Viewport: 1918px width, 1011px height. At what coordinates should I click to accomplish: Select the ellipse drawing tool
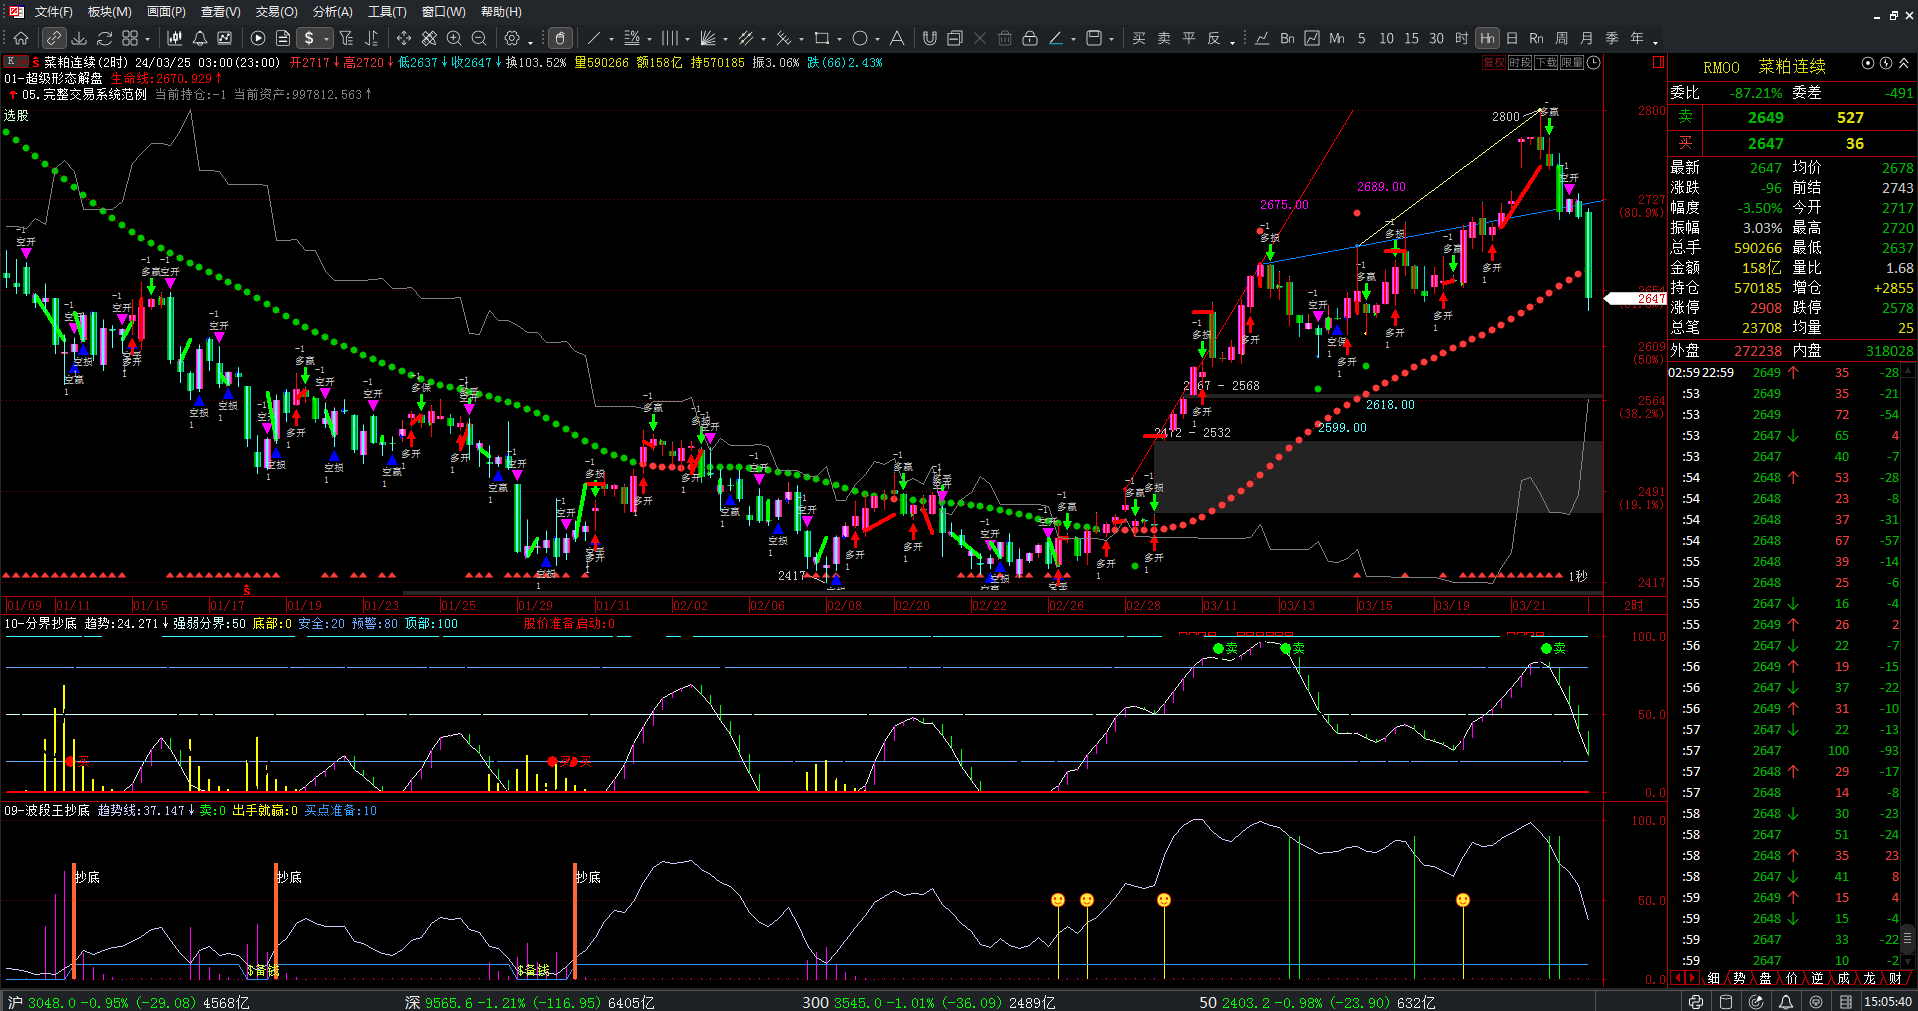tap(859, 38)
